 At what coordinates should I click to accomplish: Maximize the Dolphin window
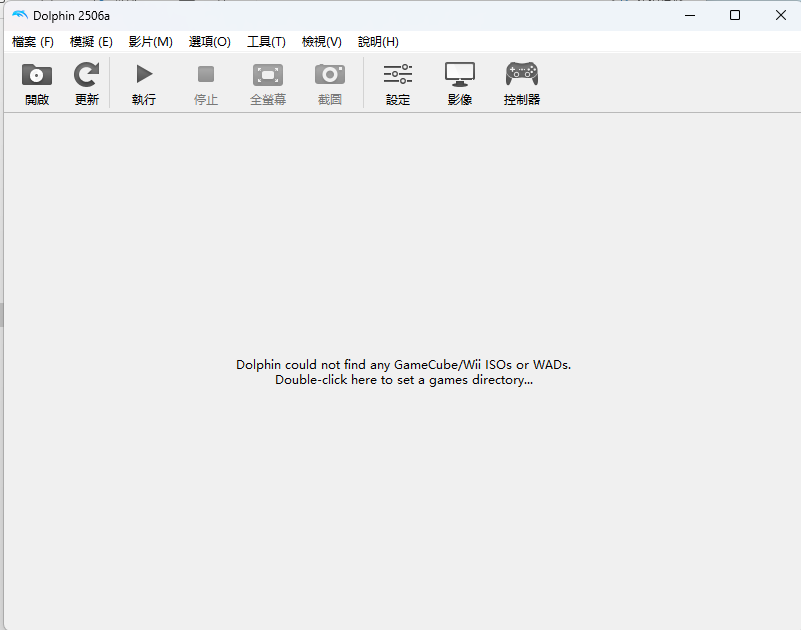tap(735, 15)
